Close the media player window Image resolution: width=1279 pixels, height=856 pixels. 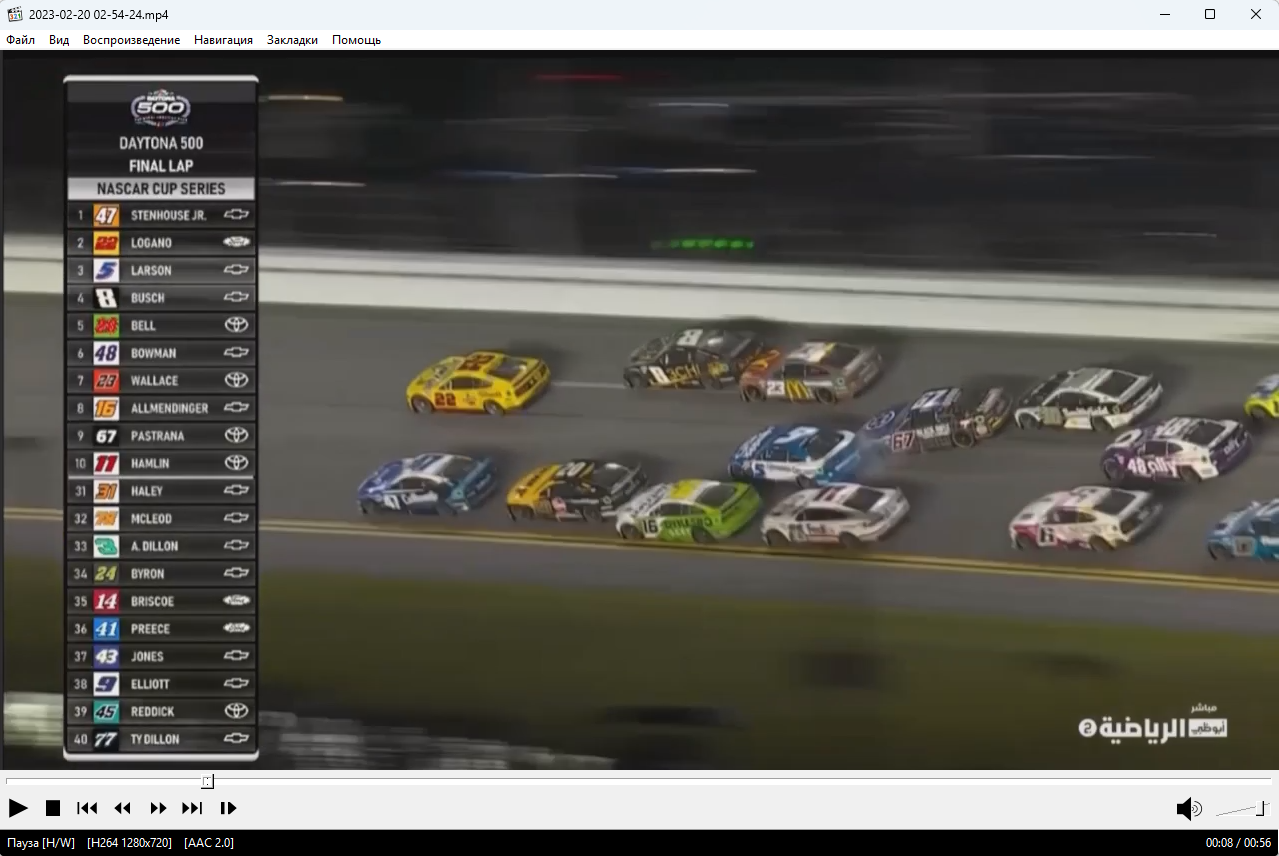click(x=1256, y=14)
